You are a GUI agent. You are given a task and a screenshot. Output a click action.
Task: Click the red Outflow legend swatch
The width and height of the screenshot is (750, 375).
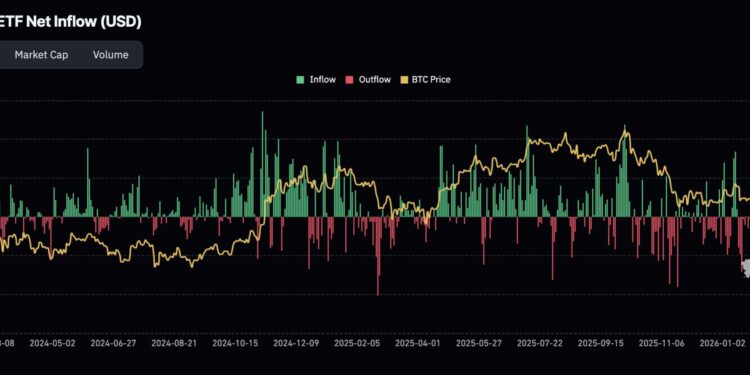tap(350, 80)
